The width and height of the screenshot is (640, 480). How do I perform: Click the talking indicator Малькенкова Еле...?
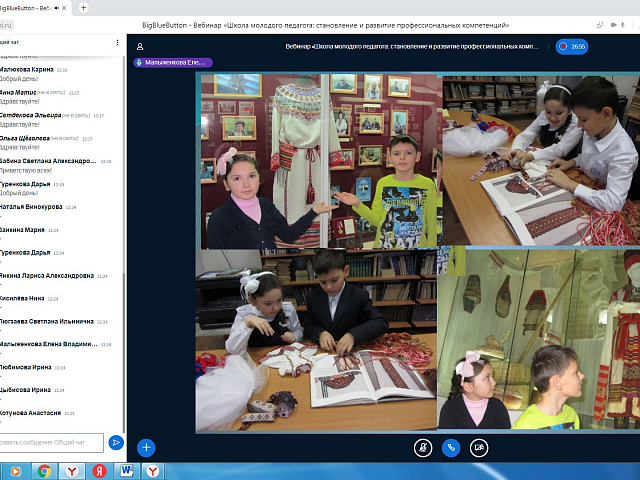(x=173, y=62)
